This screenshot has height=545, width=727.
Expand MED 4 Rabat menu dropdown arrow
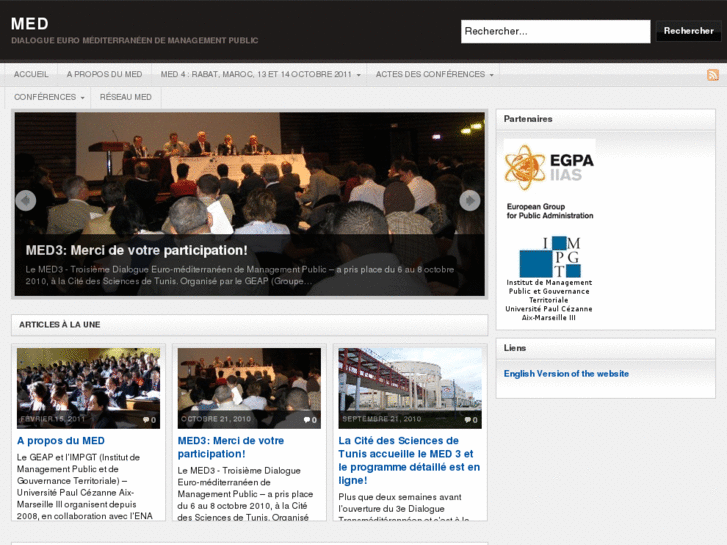358,75
